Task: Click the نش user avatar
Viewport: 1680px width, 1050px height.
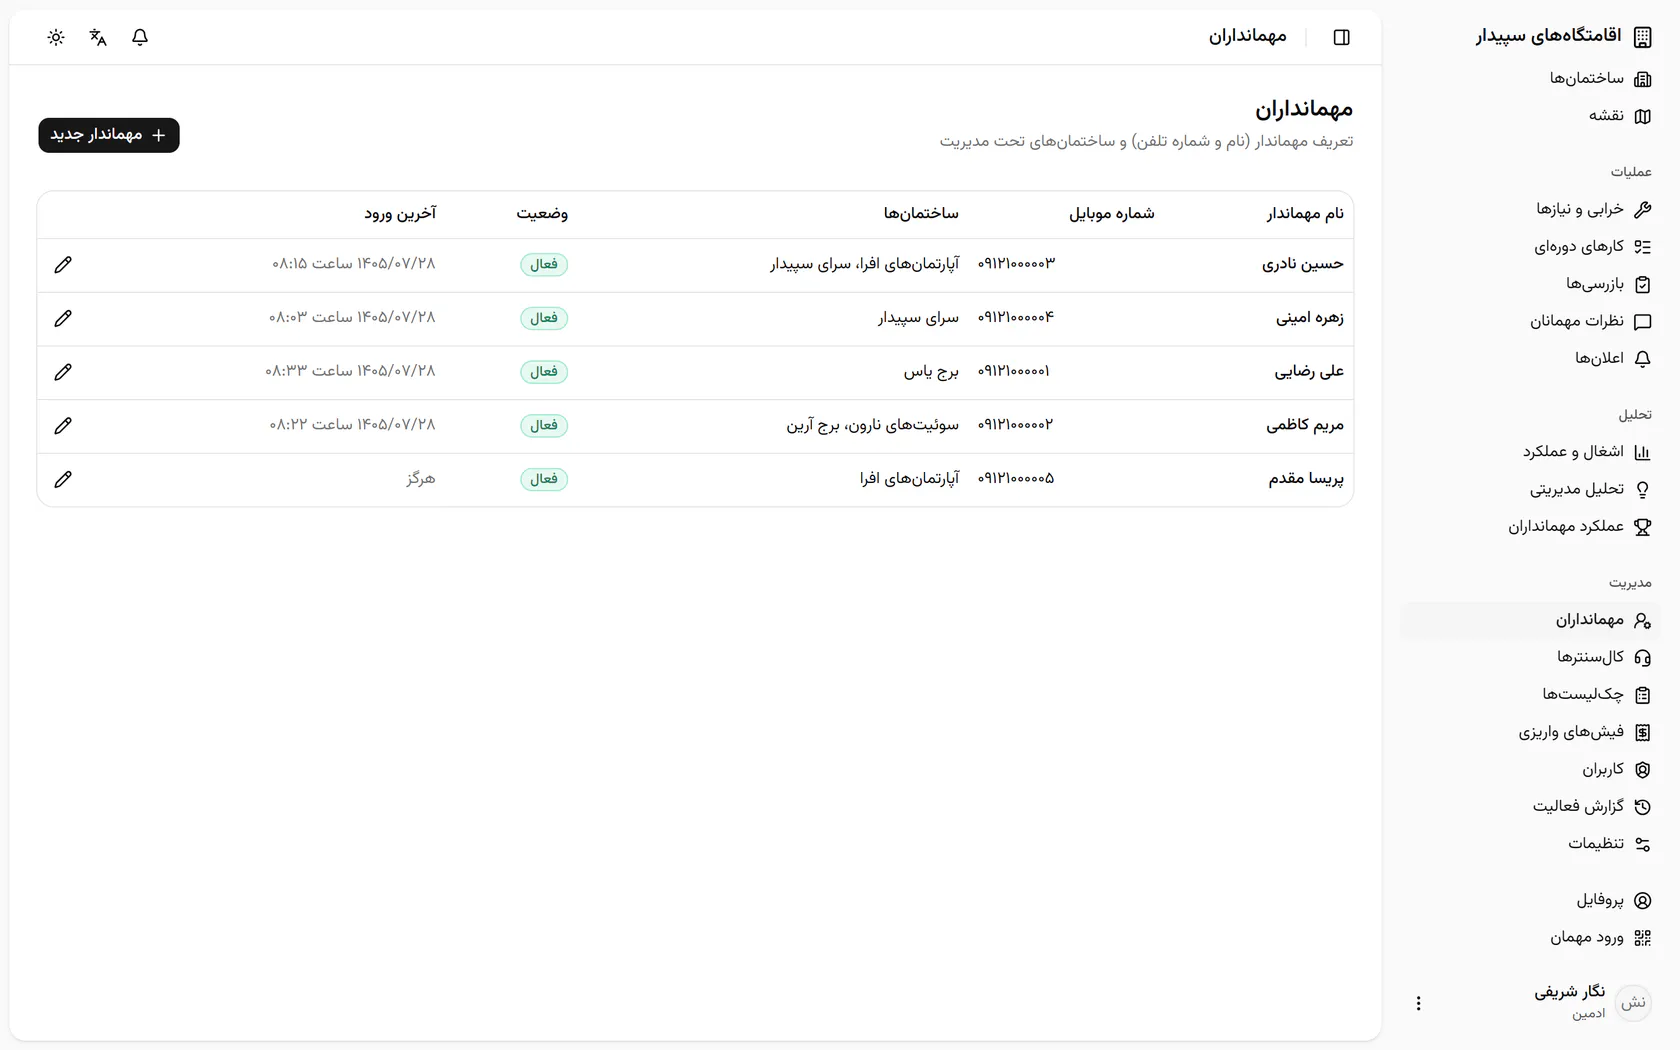Action: point(1634,1003)
